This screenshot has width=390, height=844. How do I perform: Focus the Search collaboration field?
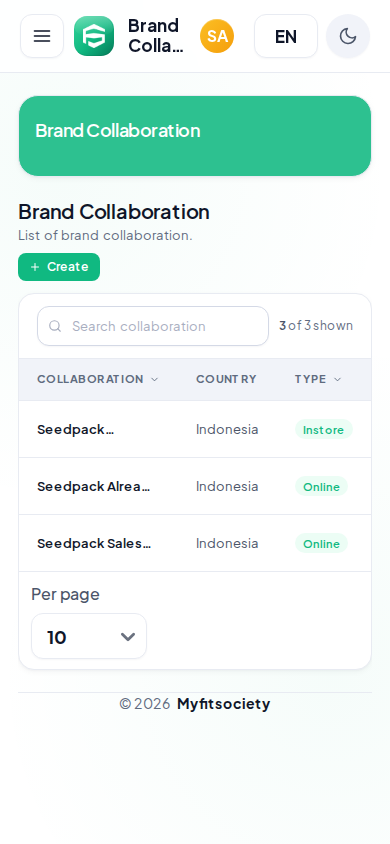[153, 326]
